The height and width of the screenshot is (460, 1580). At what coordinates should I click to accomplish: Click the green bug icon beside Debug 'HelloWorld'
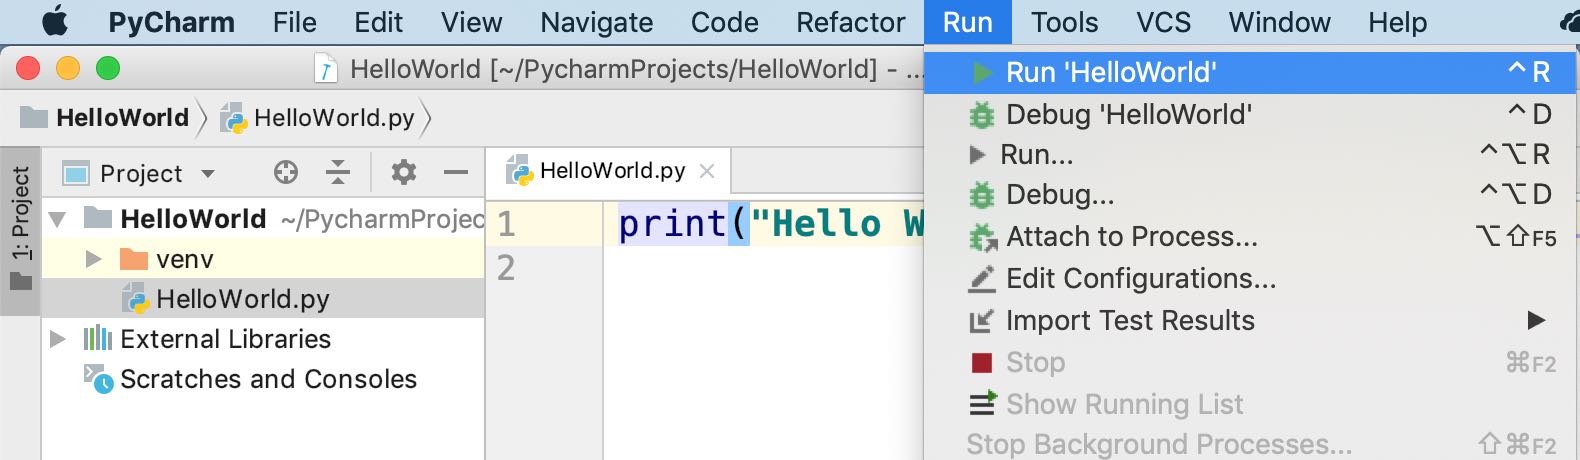982,115
